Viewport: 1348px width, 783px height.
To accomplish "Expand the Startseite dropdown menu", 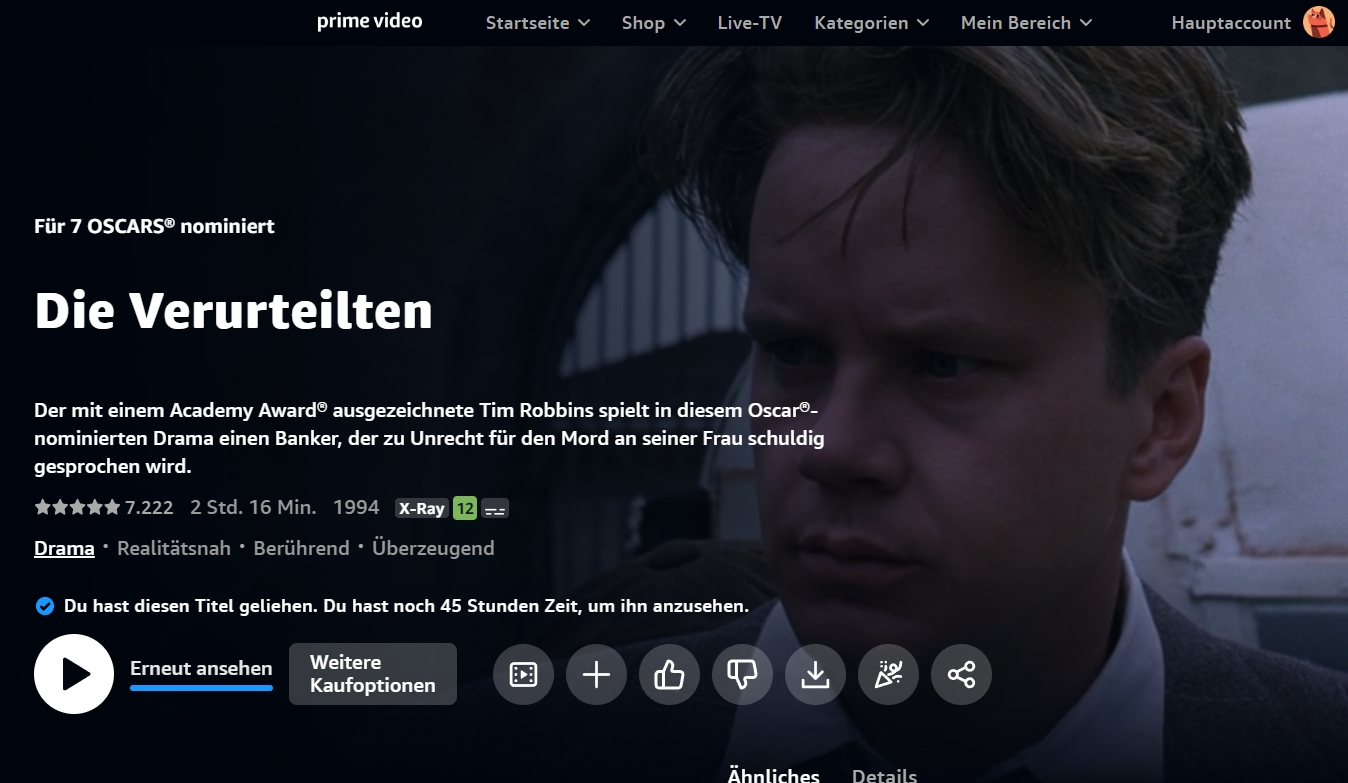I will coord(538,22).
